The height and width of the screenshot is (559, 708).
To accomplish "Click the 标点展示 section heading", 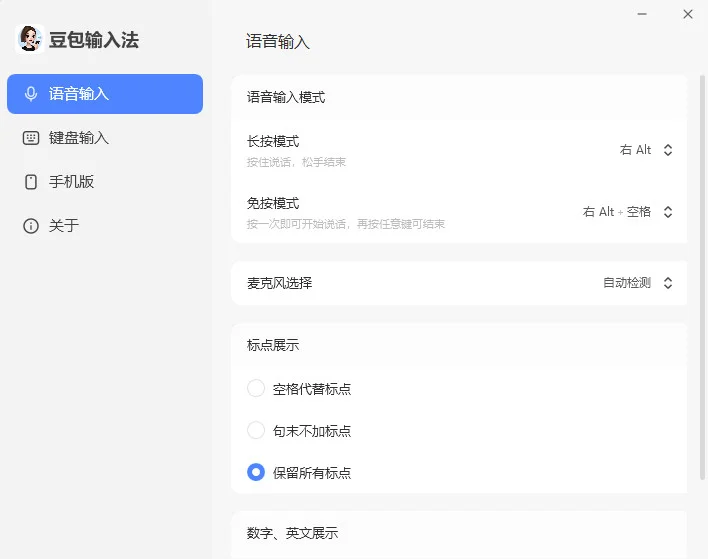I will tap(273, 345).
